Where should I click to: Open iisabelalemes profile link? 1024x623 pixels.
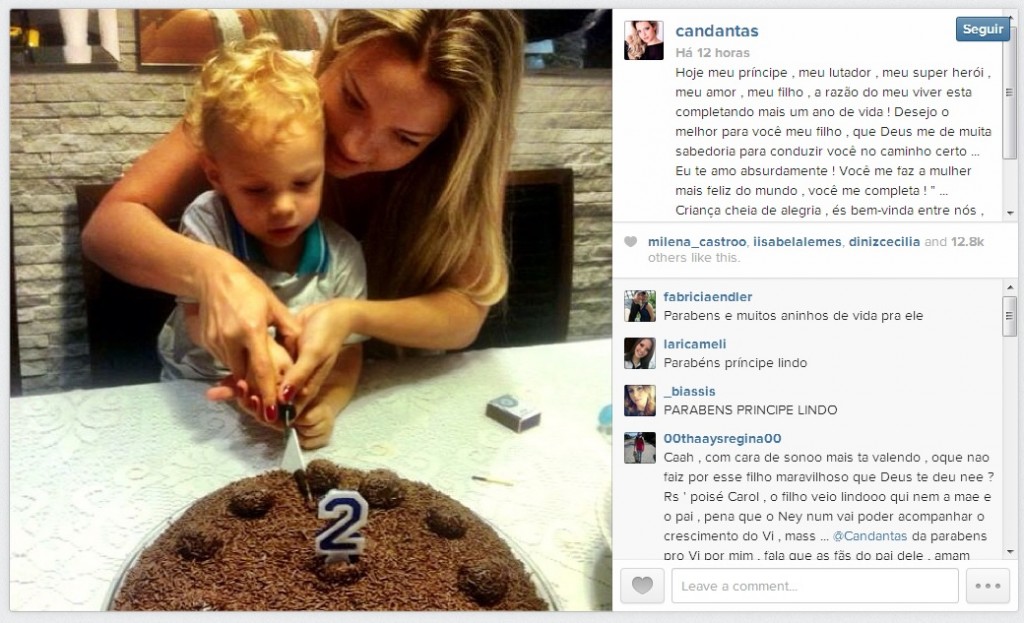pyautogui.click(x=797, y=242)
